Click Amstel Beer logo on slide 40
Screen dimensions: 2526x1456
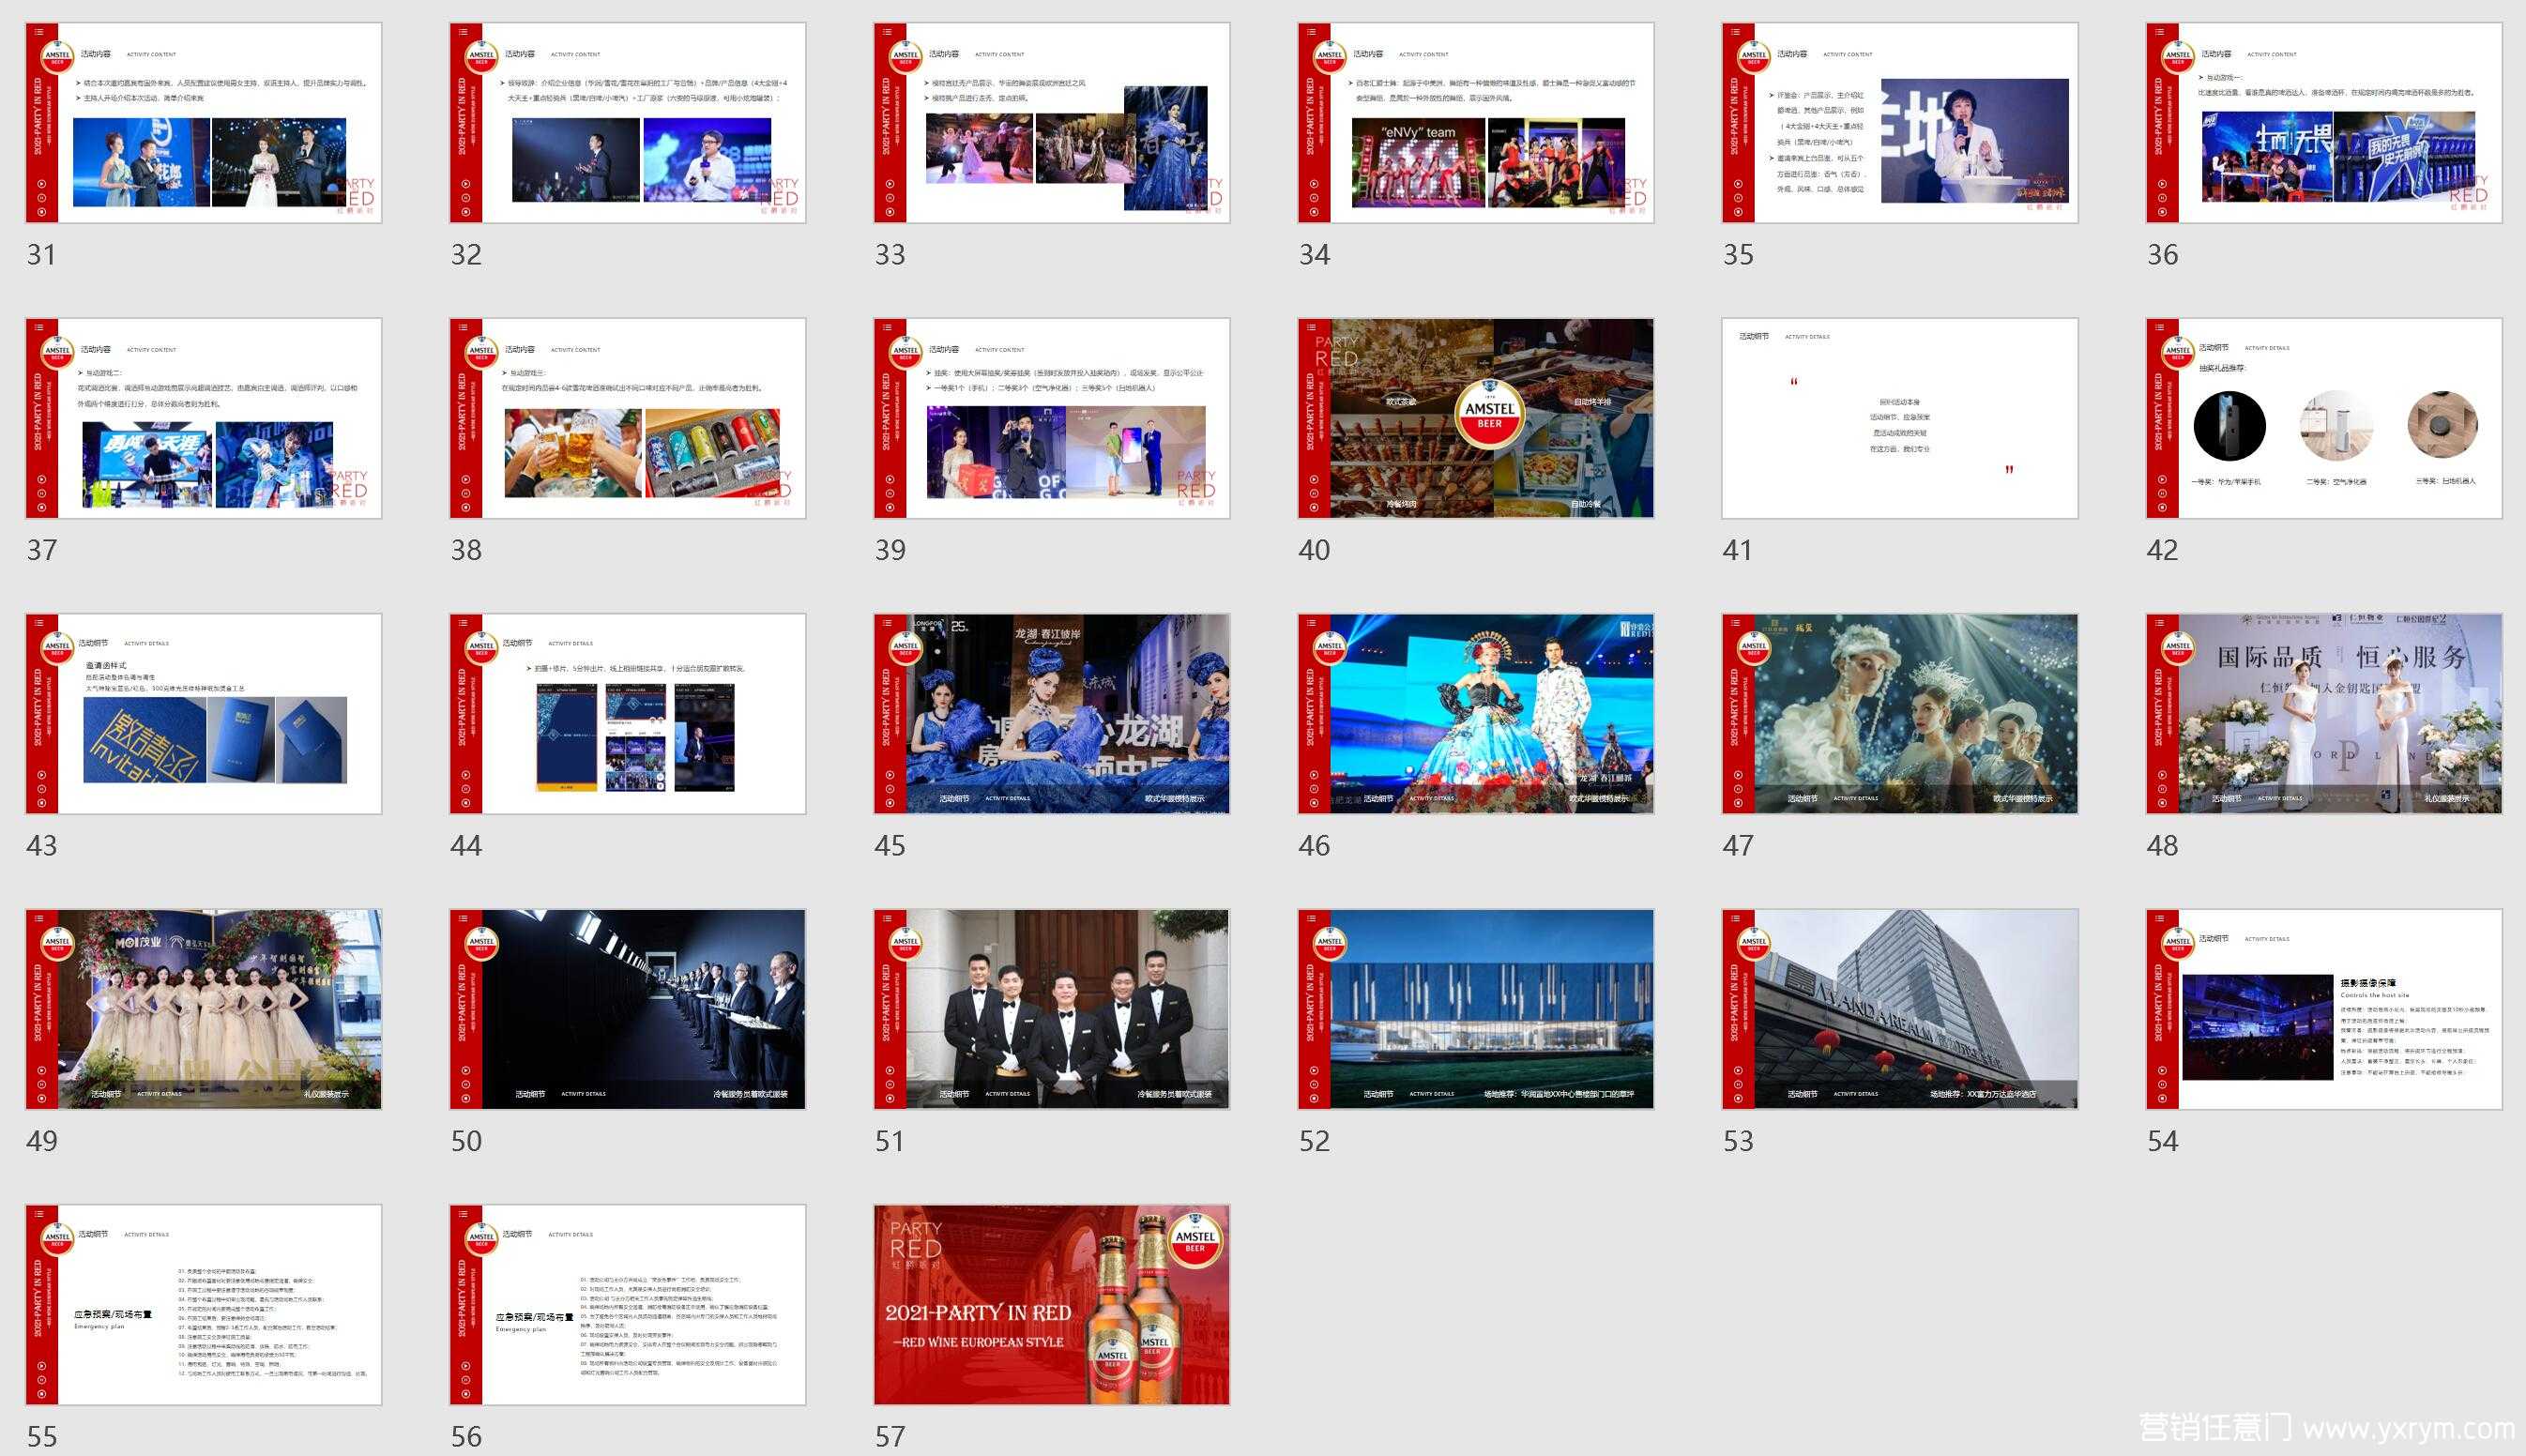point(1490,414)
